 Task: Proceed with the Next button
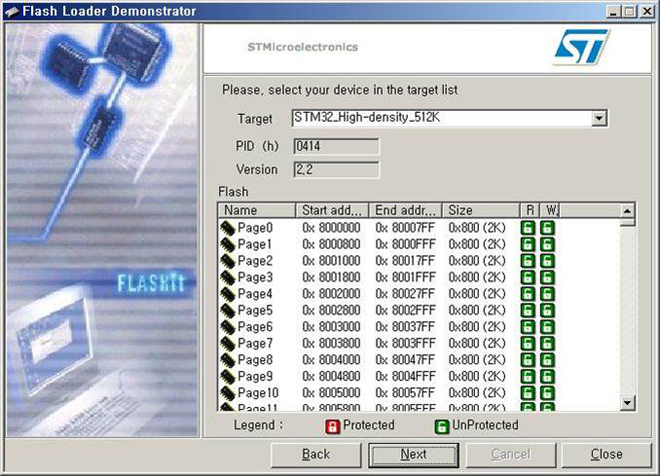[x=413, y=455]
